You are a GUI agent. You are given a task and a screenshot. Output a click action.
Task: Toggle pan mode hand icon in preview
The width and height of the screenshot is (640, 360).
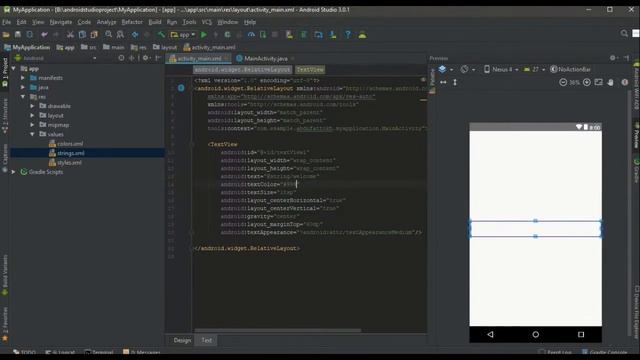(610, 82)
